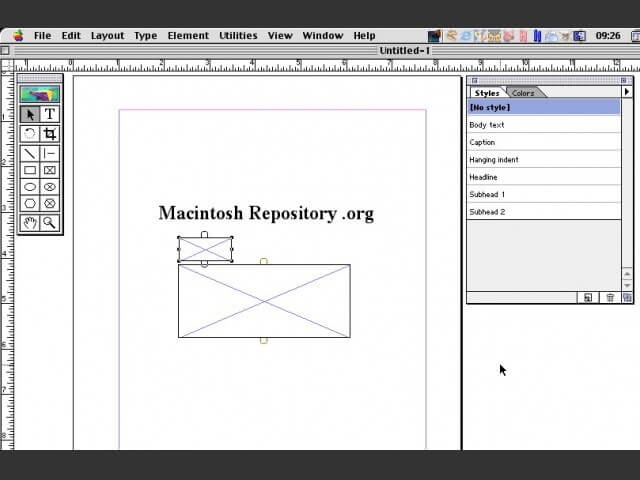Select the Hand tool

30,223
